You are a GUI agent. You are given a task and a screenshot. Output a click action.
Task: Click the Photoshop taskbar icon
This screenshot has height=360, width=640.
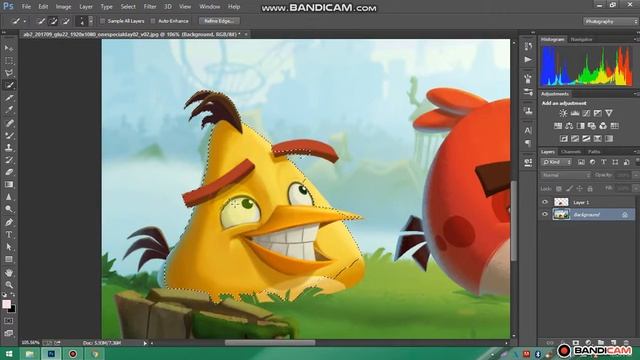pyautogui.click(x=51, y=353)
